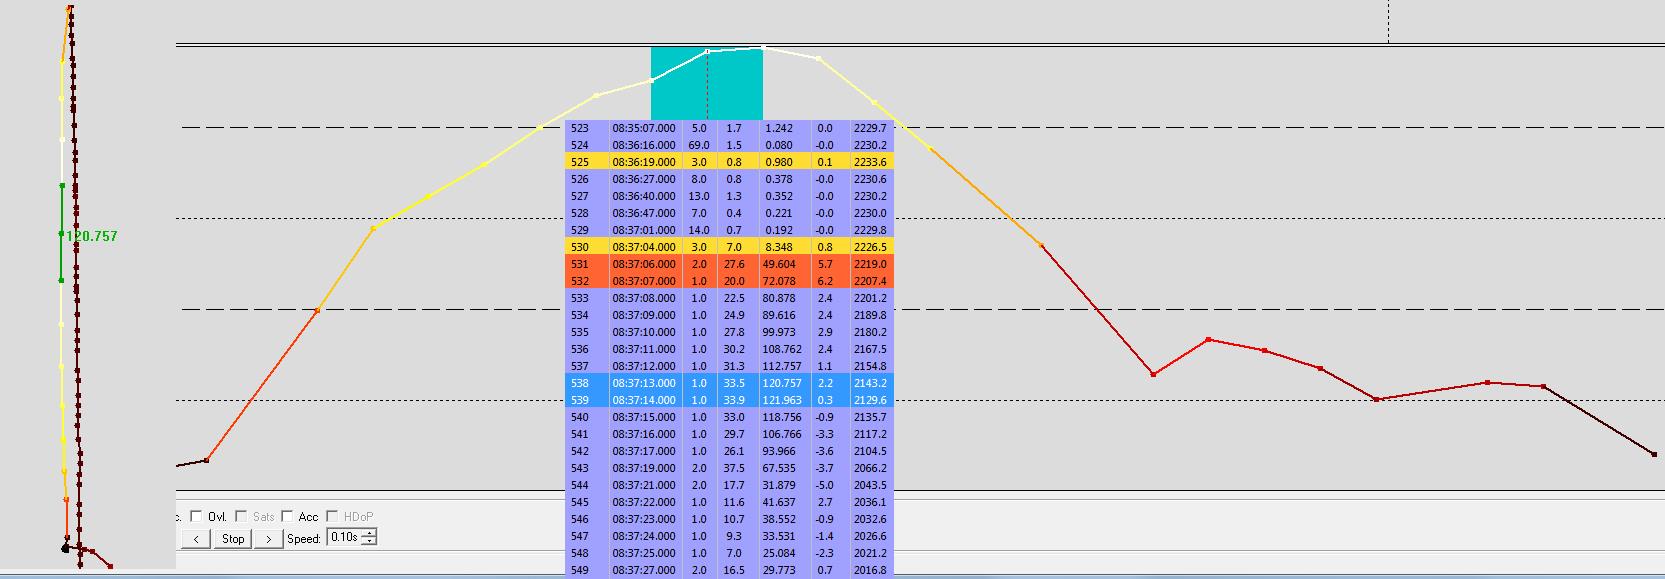Click value 118.756 in row 540

782,417
